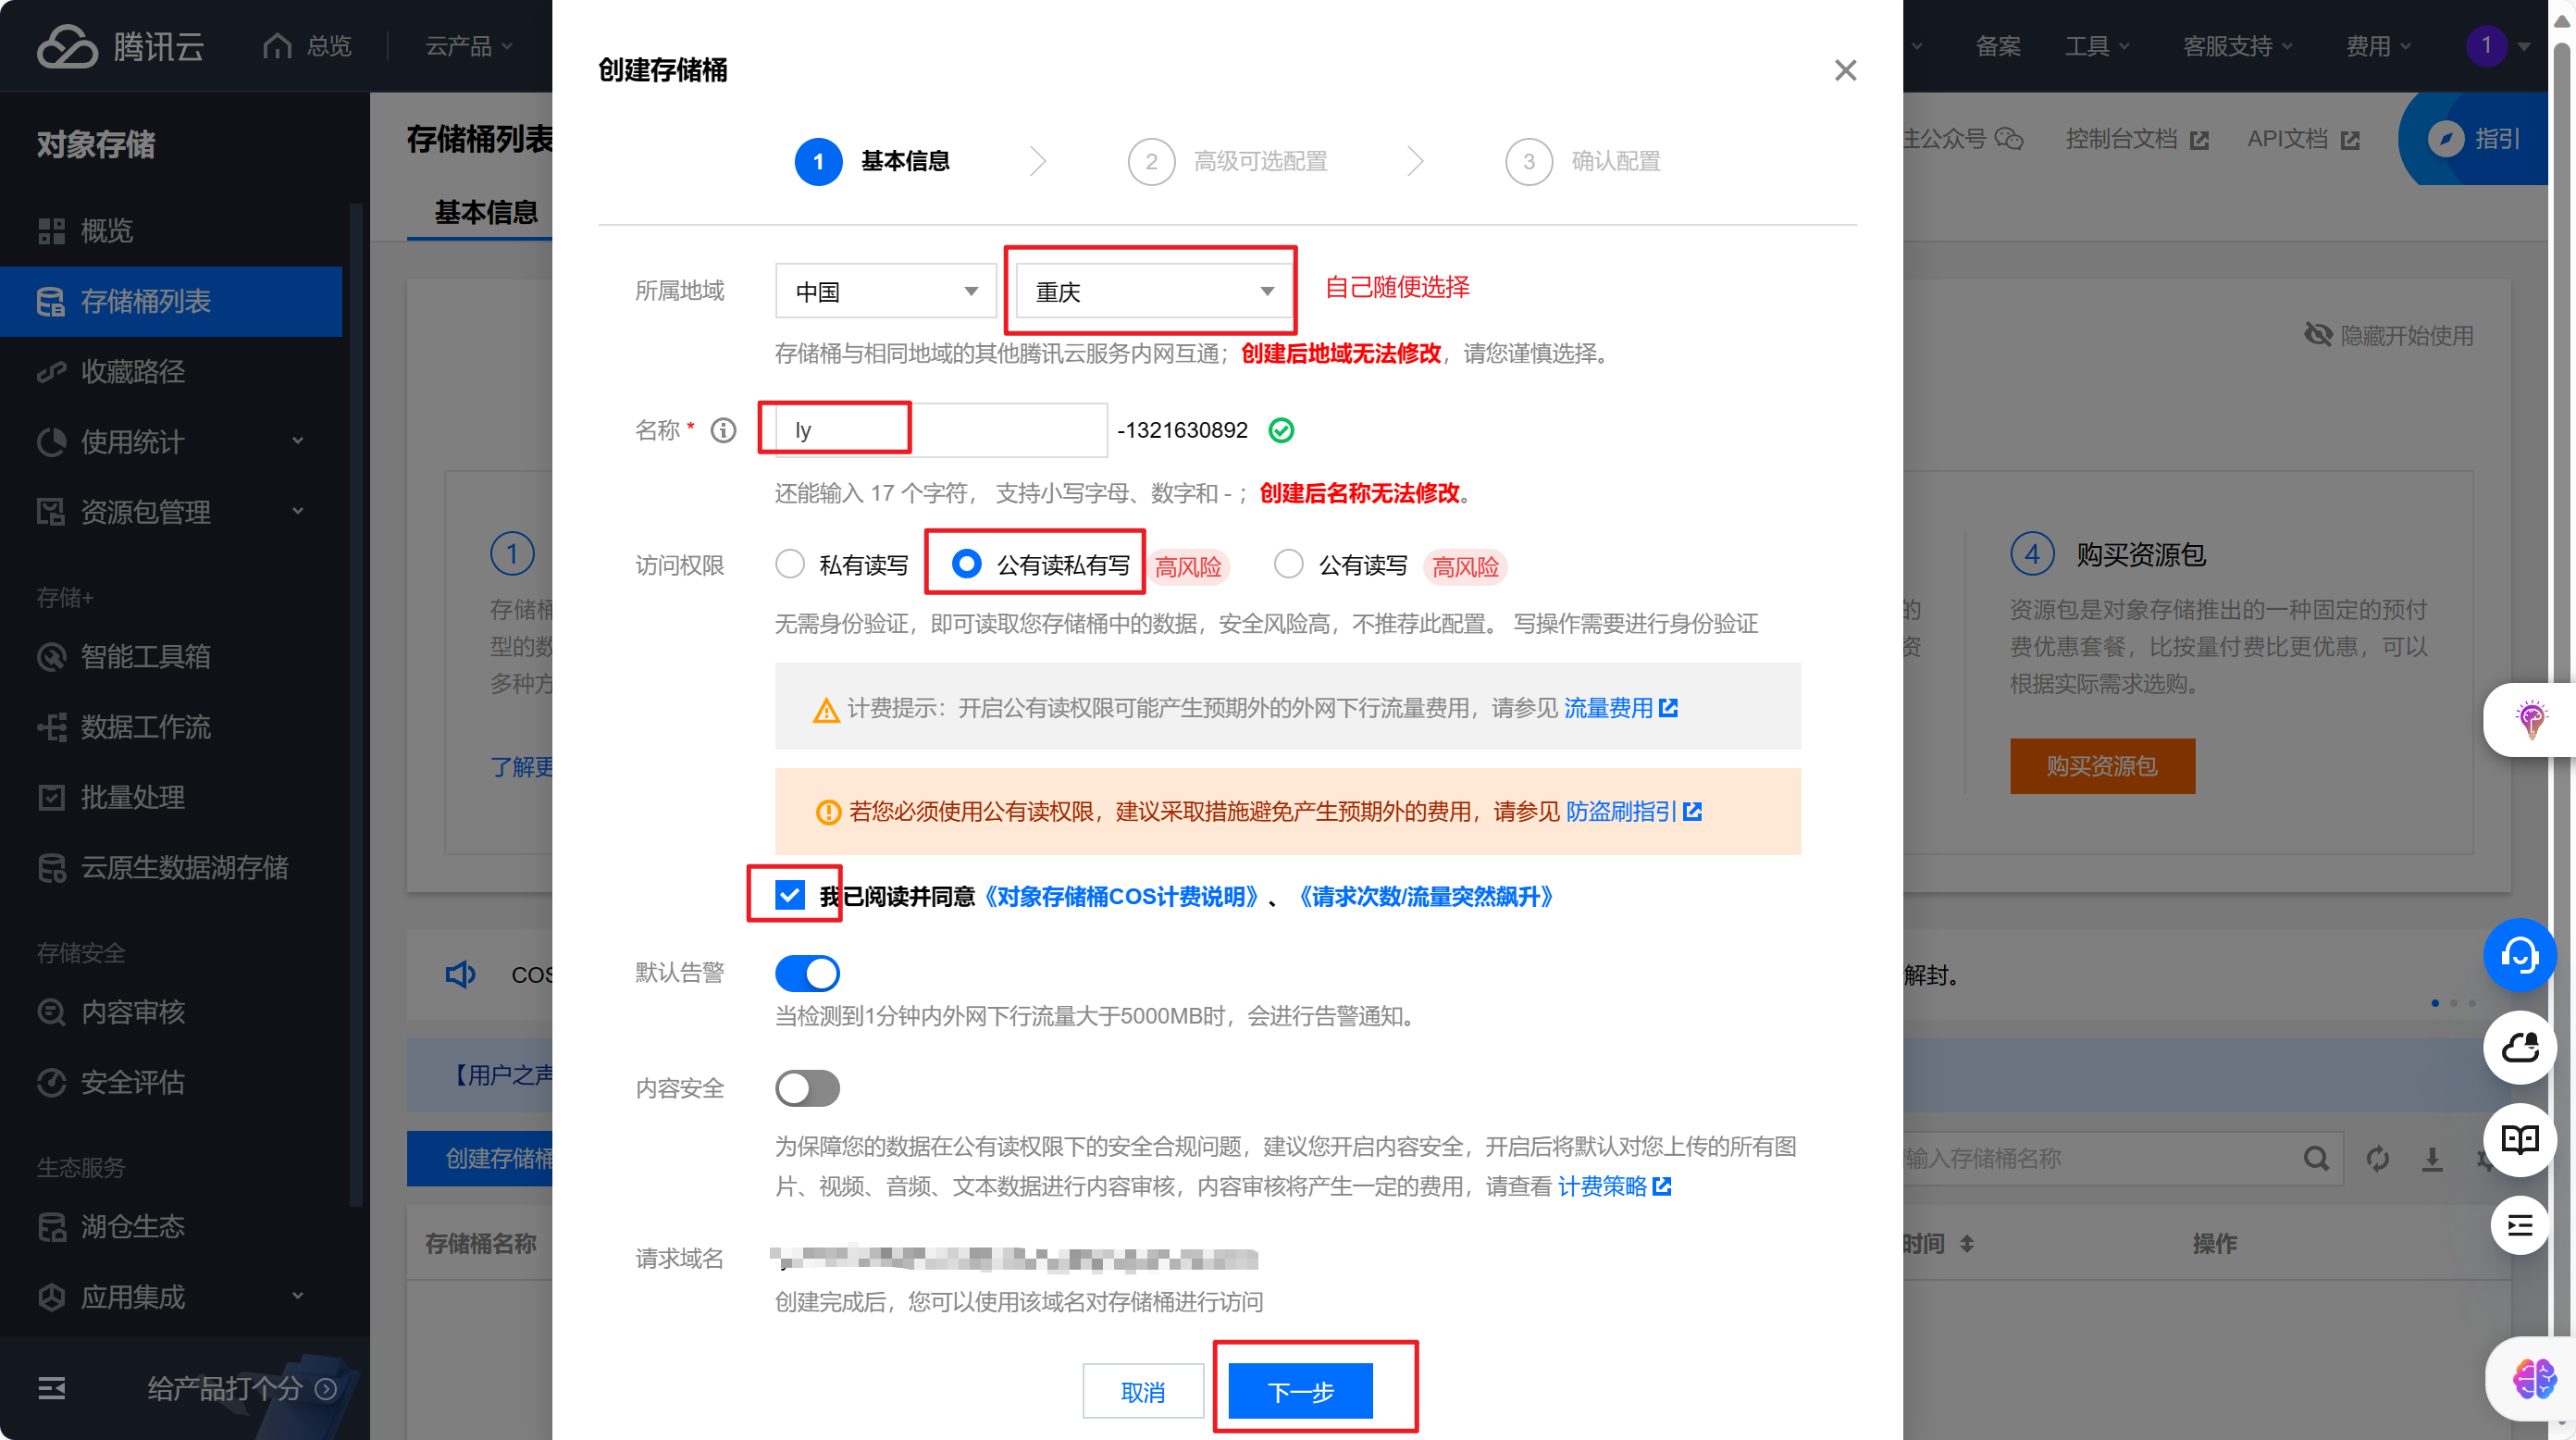2576x1440 pixels.
Task: Open 请求次数/流量突然飙升 link
Action: [x=1426, y=896]
